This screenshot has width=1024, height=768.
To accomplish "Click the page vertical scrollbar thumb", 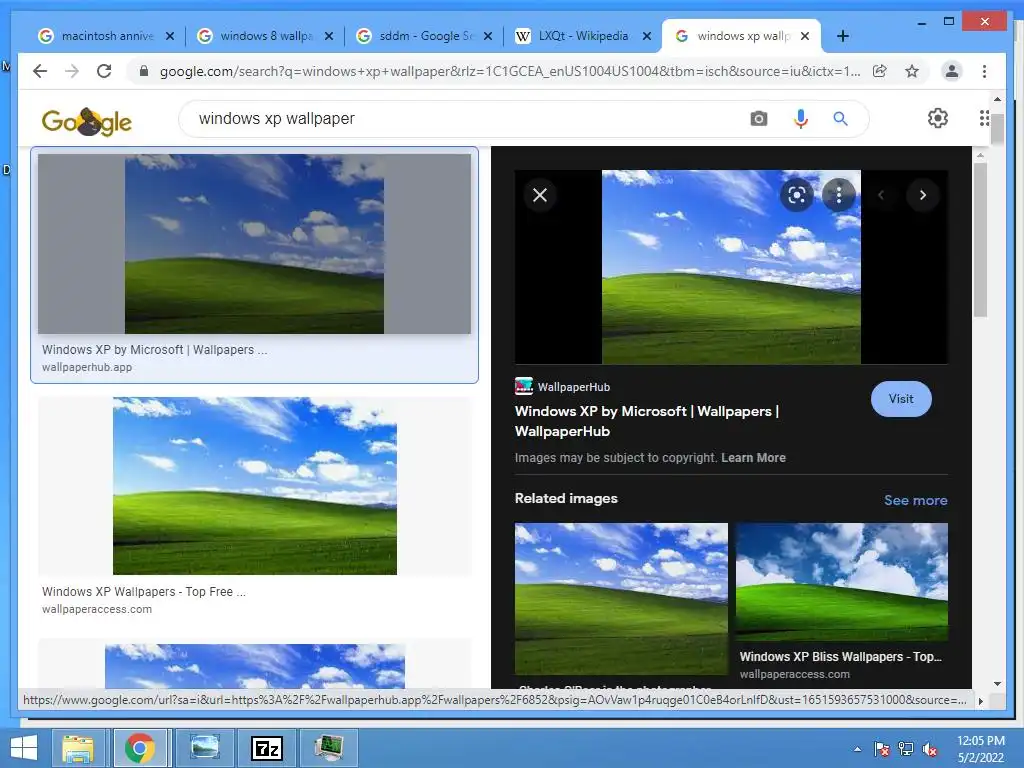I will point(997,129).
